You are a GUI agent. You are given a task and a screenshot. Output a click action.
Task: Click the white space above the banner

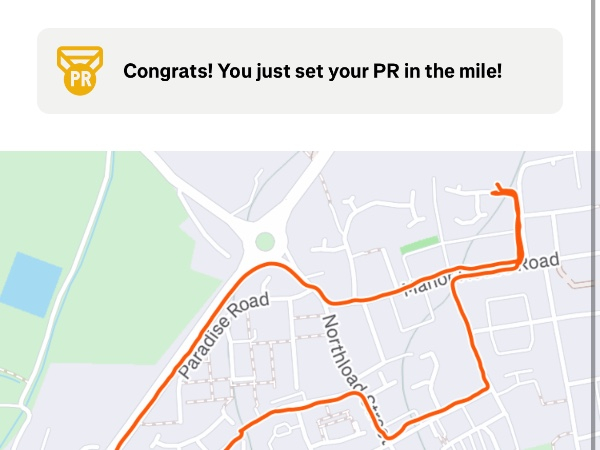(300, 13)
